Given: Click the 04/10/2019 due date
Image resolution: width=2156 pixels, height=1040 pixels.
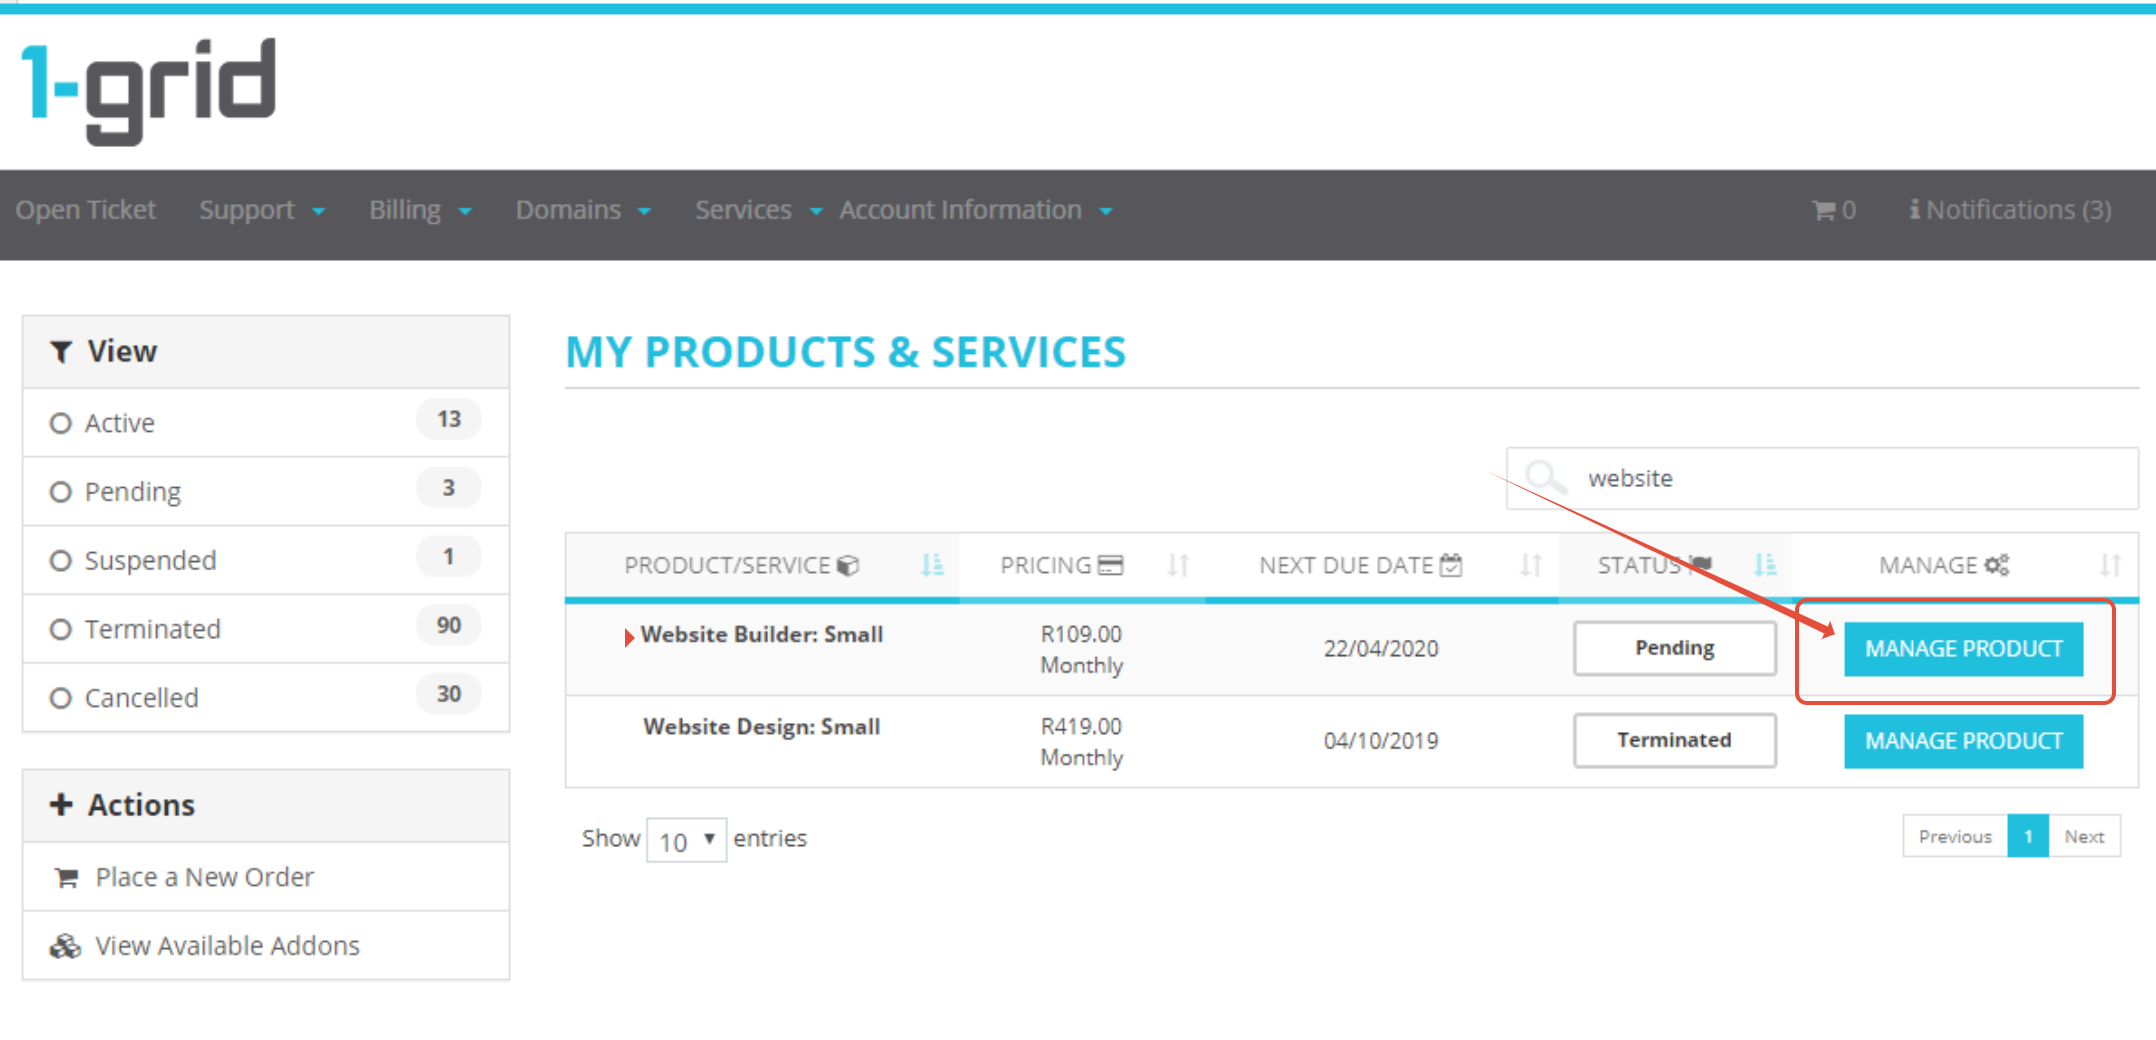Looking at the screenshot, I should tap(1380, 741).
